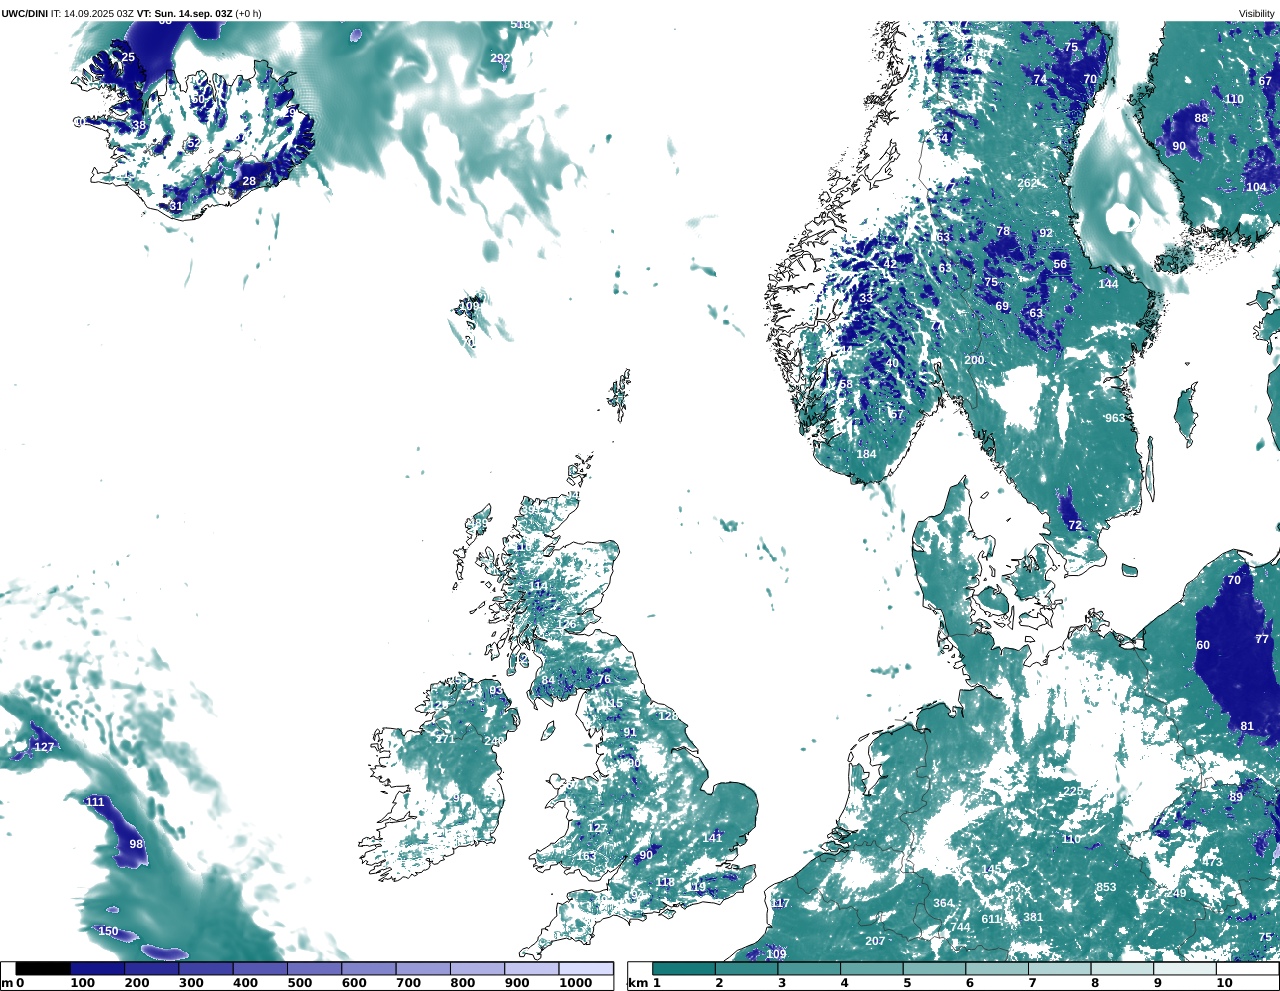Click the 'm' unit label of metre legend
The image size is (1280, 991).
tap(6, 984)
